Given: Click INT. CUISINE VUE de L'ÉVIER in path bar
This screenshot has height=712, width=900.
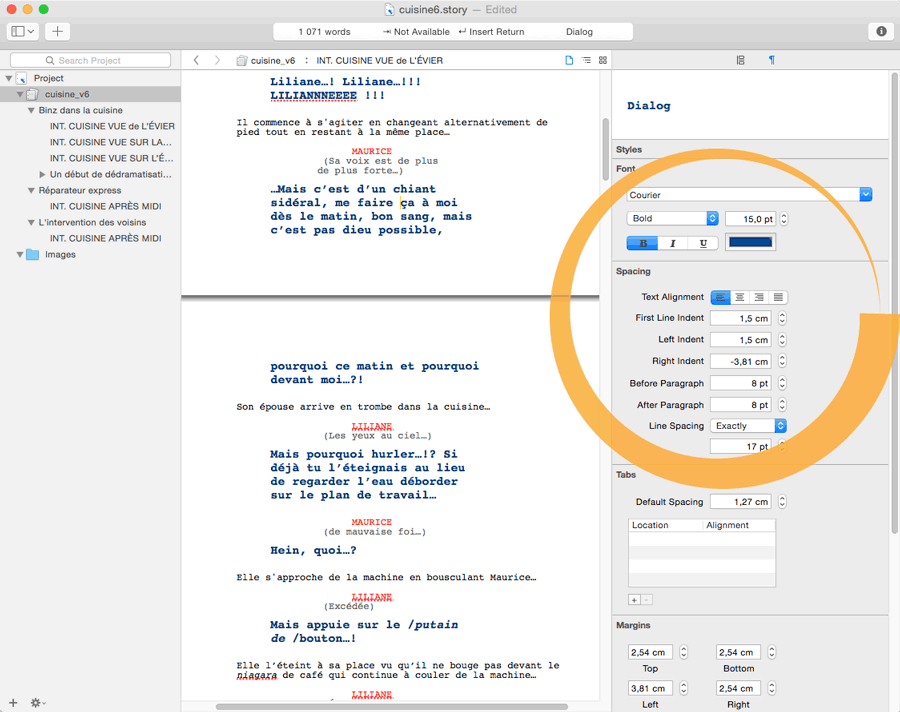Looking at the screenshot, I should pyautogui.click(x=379, y=60).
